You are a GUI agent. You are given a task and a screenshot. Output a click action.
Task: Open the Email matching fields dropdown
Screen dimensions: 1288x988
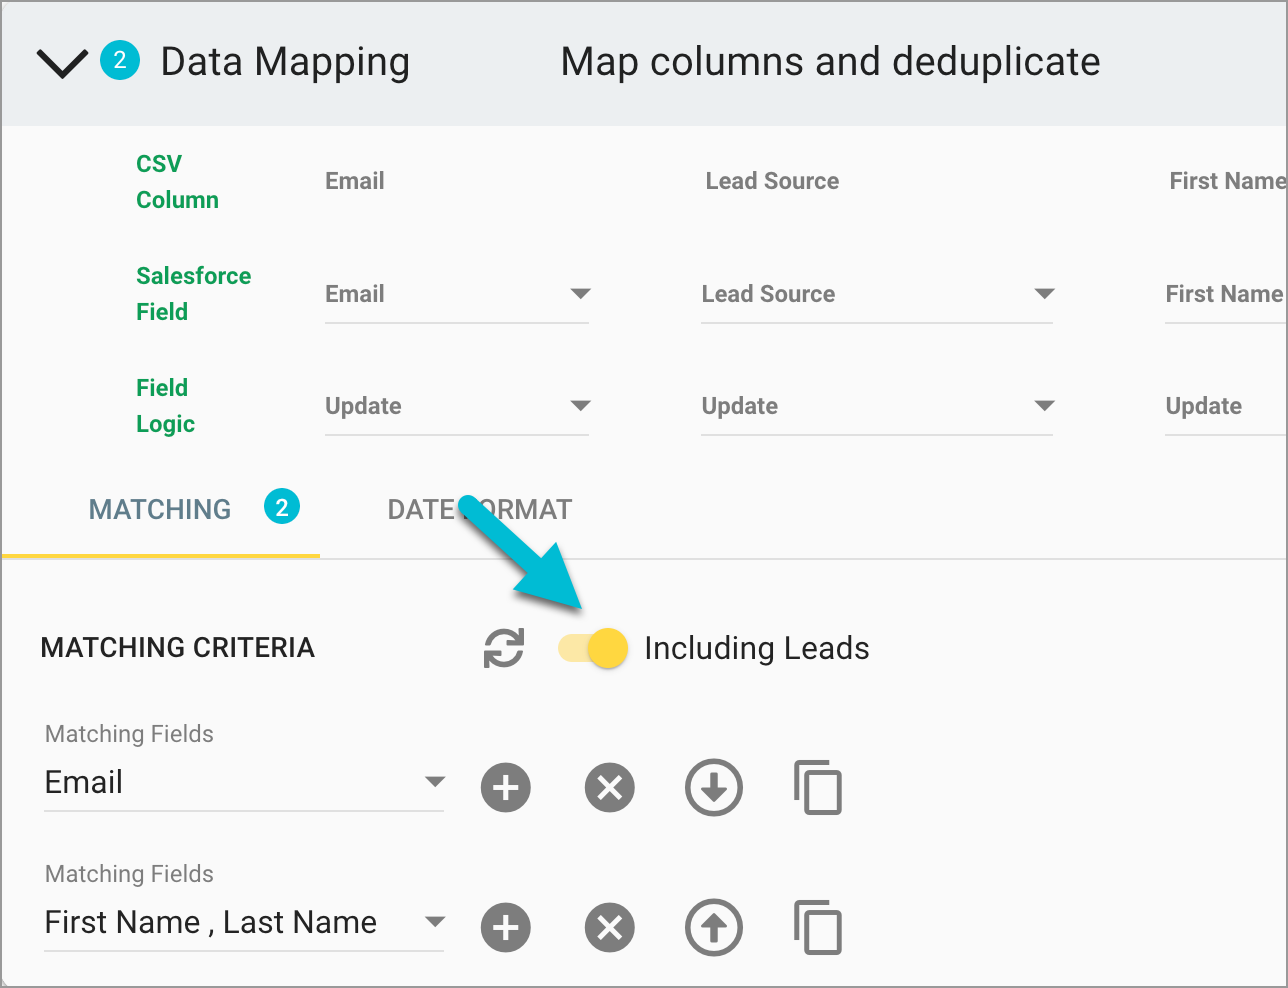(x=434, y=783)
